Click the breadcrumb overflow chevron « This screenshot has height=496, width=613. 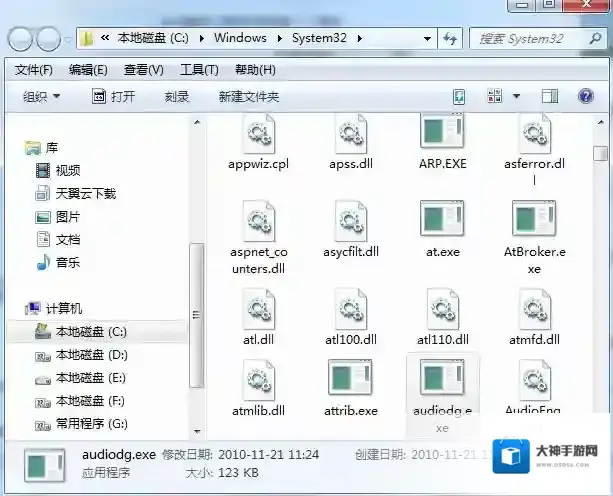(x=105, y=38)
